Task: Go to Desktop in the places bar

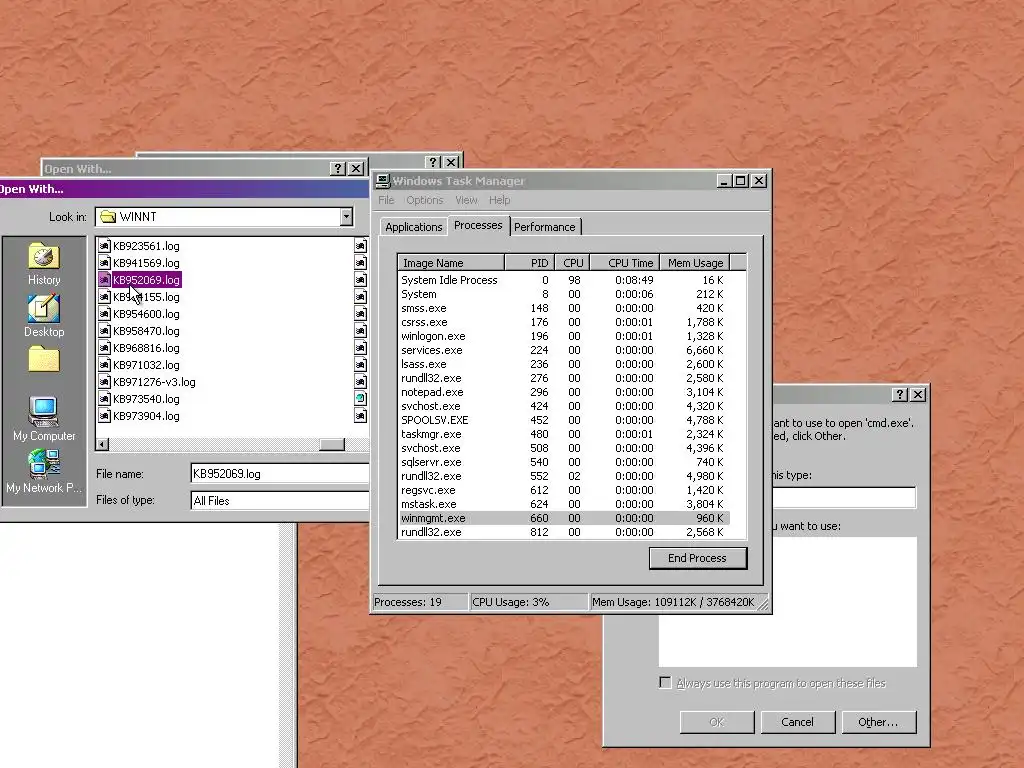Action: click(x=44, y=316)
